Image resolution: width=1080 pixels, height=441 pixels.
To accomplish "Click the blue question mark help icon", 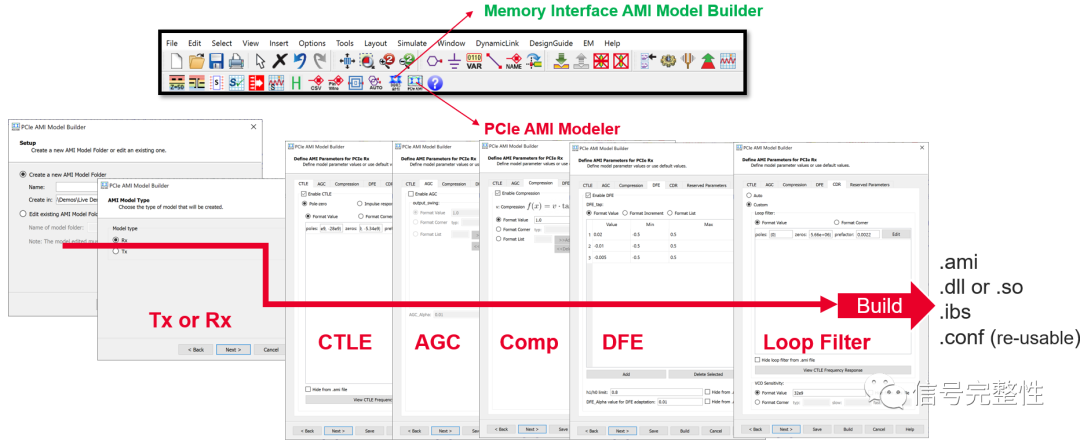I will 435,83.
